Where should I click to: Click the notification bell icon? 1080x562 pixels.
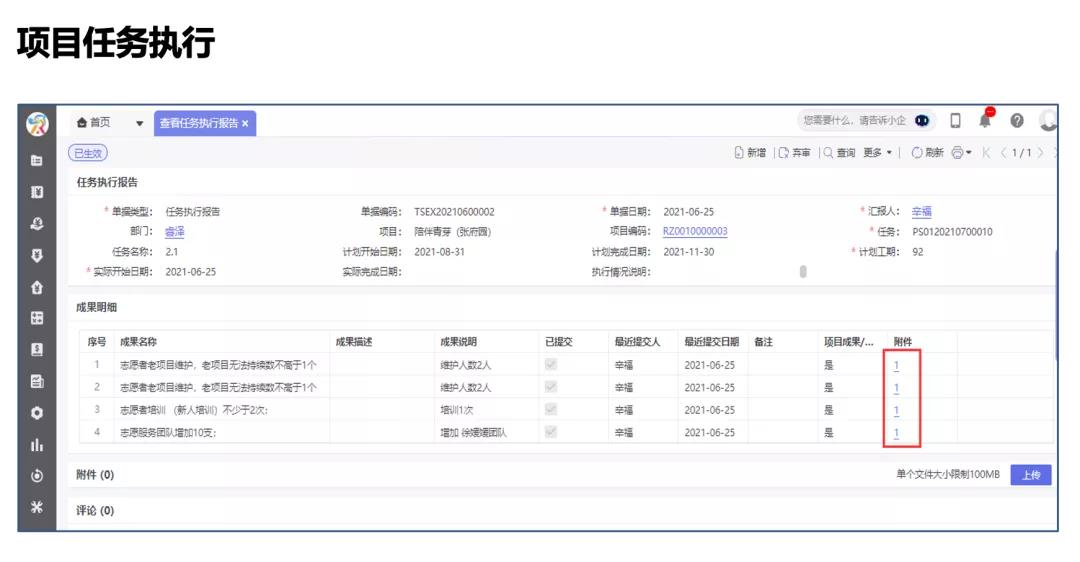(x=985, y=121)
